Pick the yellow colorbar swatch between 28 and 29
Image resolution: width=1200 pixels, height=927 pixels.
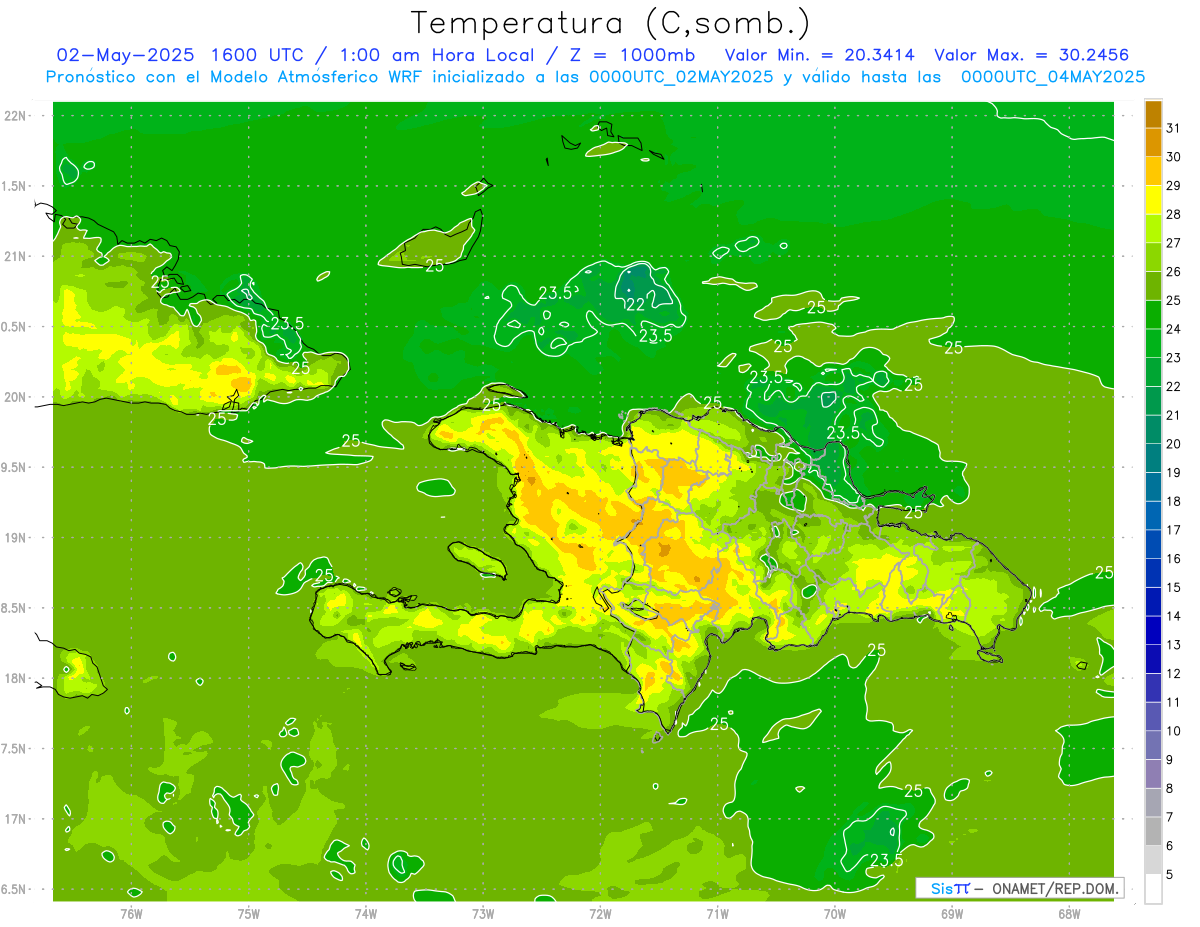pos(1153,200)
